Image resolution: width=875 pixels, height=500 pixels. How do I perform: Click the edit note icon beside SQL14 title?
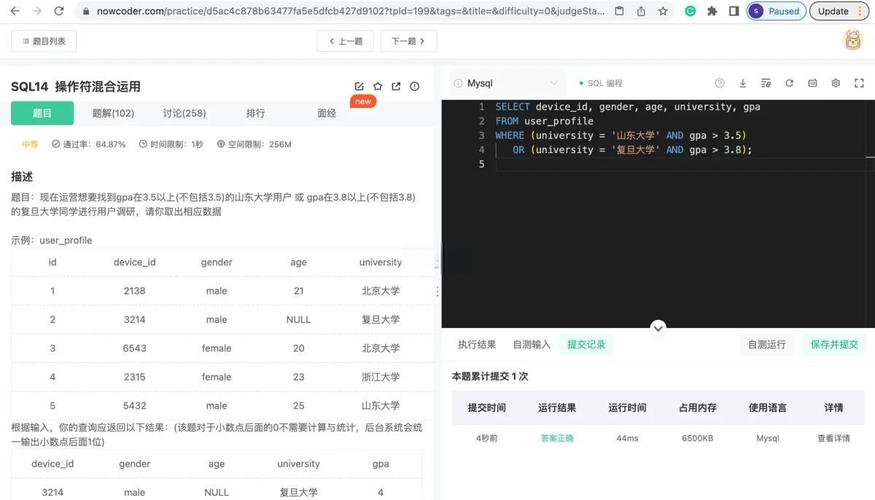pos(359,86)
